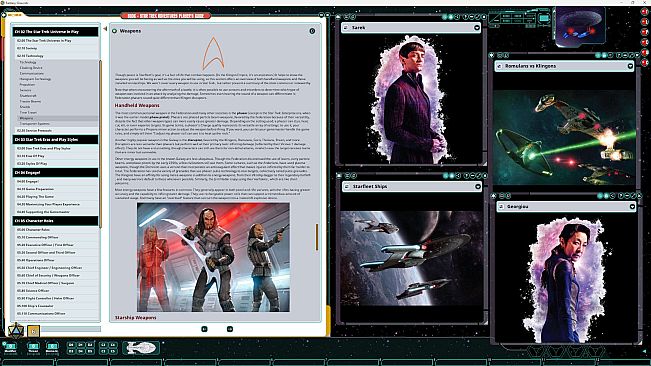Screen dimensions: 651x366
Task: Open 04.40 Supporting the Gamemaster page
Action: pos(57,212)
